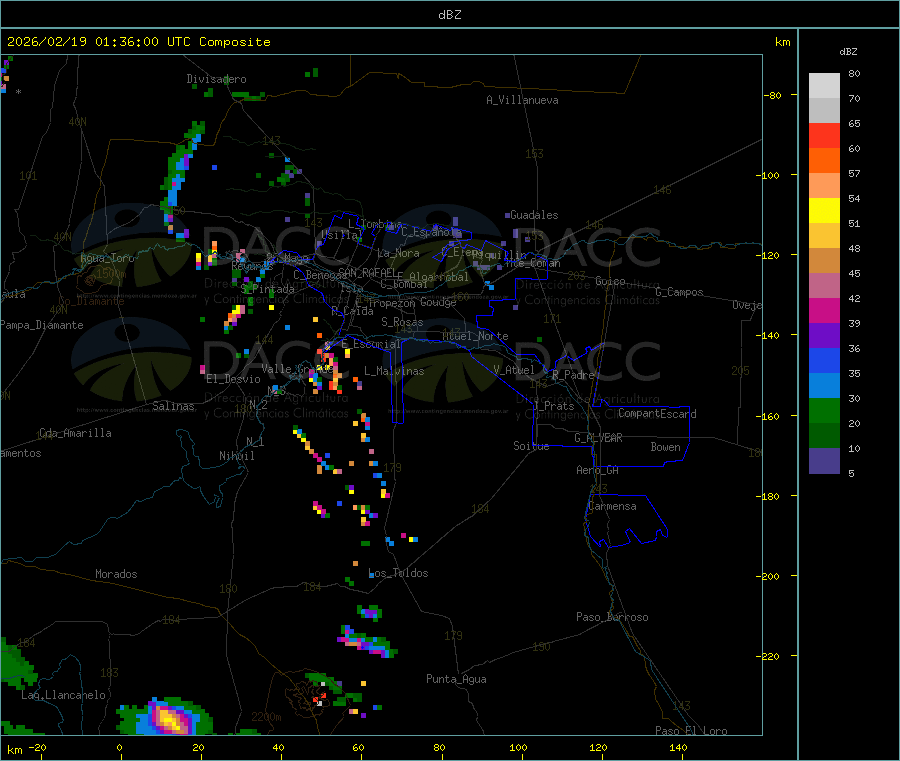
Task: Click the S_Pintada label
Action: coord(267,289)
